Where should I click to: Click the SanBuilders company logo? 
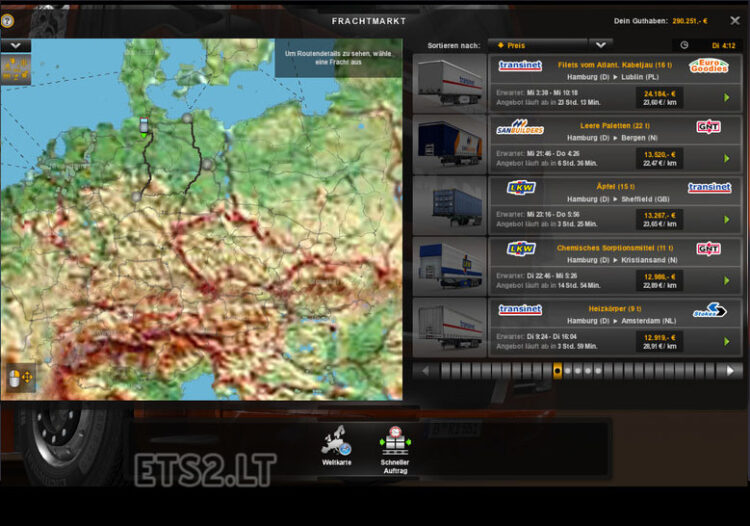click(x=520, y=127)
